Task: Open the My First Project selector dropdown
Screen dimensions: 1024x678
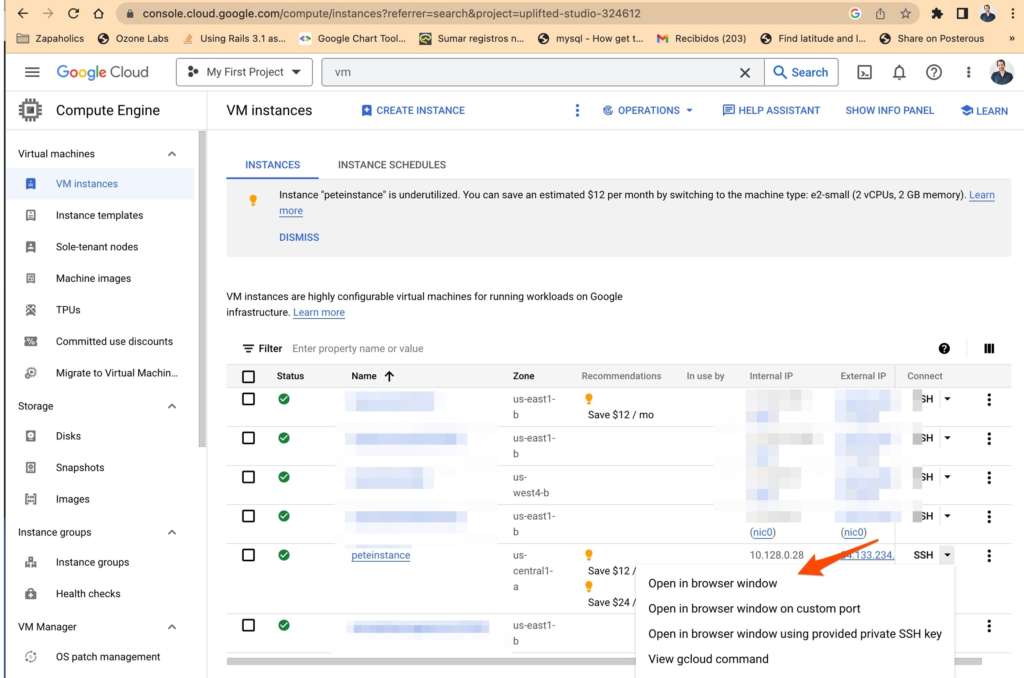Action: click(245, 72)
